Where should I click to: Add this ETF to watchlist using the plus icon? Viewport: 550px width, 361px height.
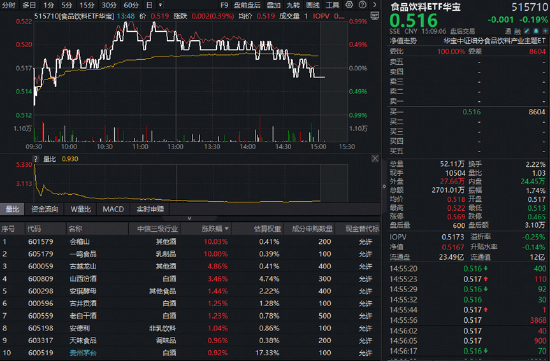(x=545, y=31)
